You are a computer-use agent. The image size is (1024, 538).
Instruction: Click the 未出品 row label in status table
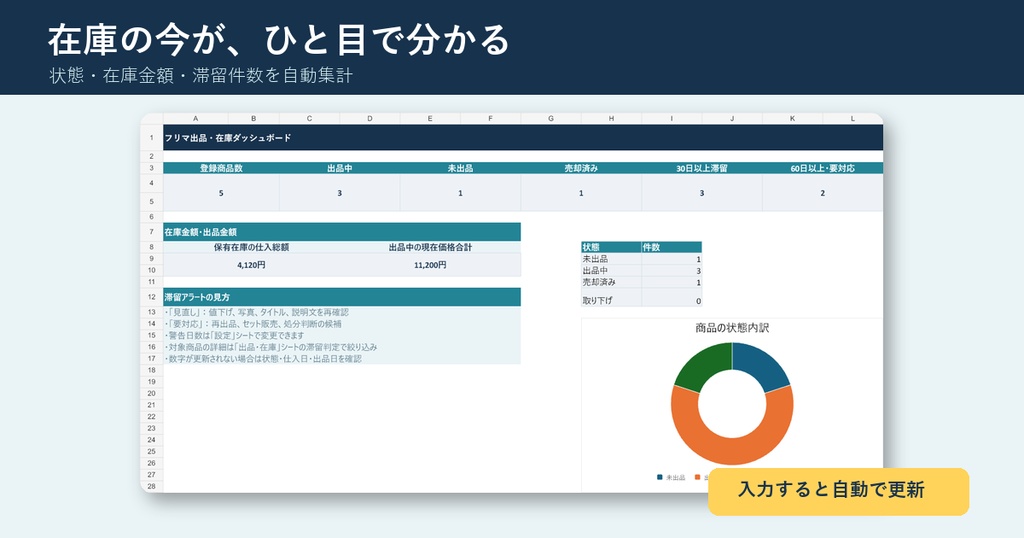[x=611, y=259]
